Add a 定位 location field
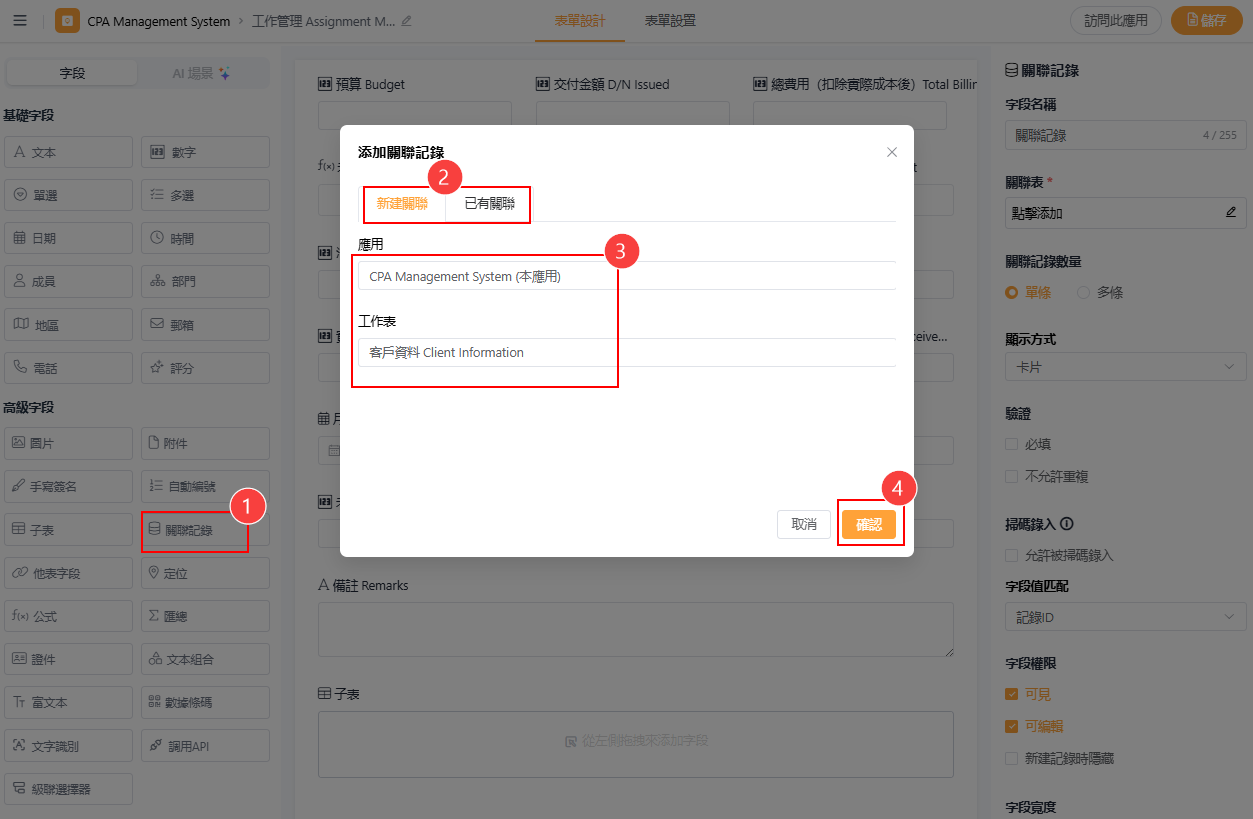 [x=205, y=573]
